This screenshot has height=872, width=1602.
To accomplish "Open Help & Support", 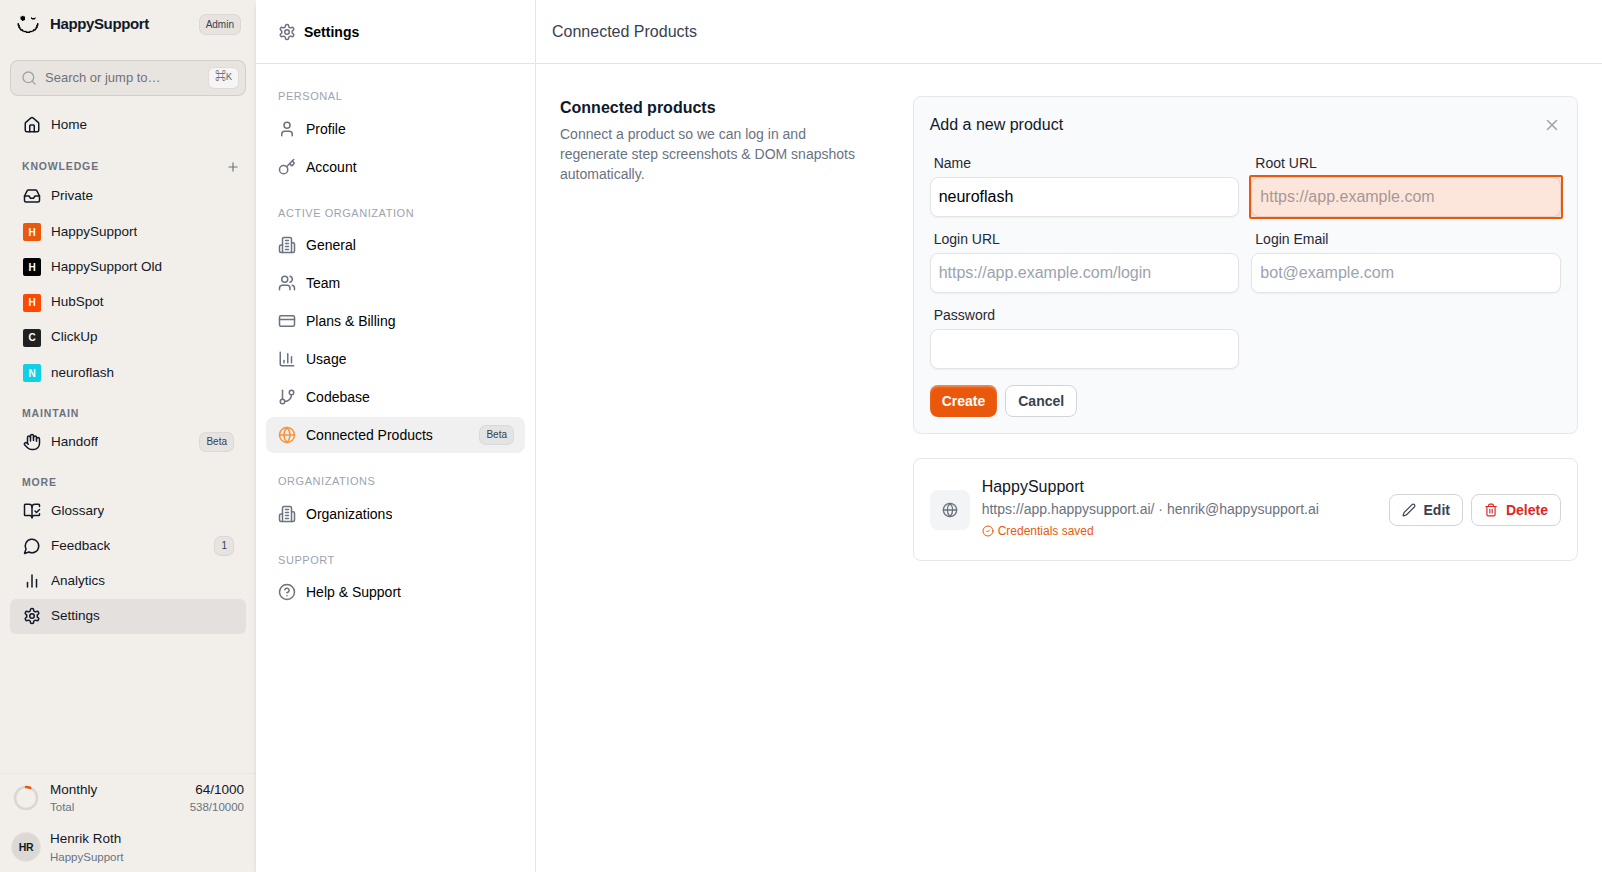I will (395, 592).
